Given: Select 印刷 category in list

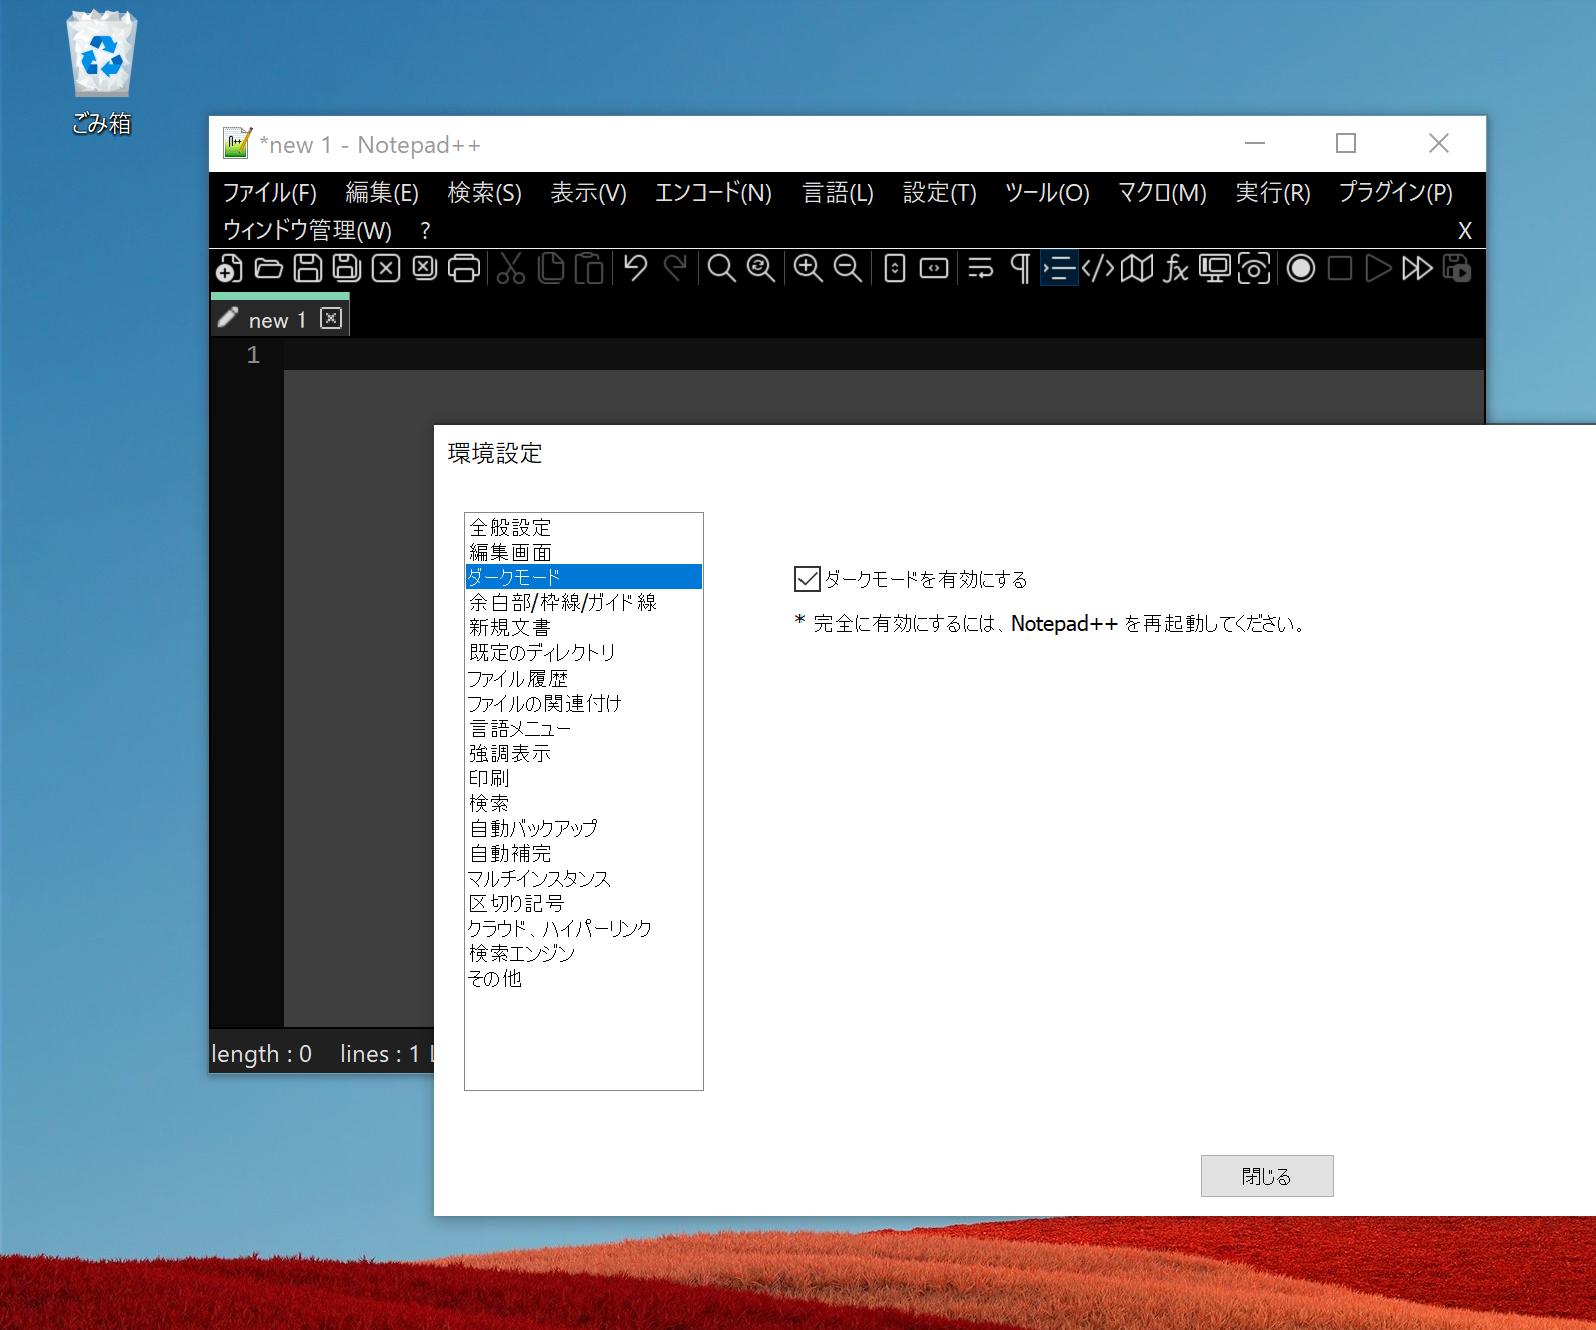Looking at the screenshot, I should click(x=583, y=778).
